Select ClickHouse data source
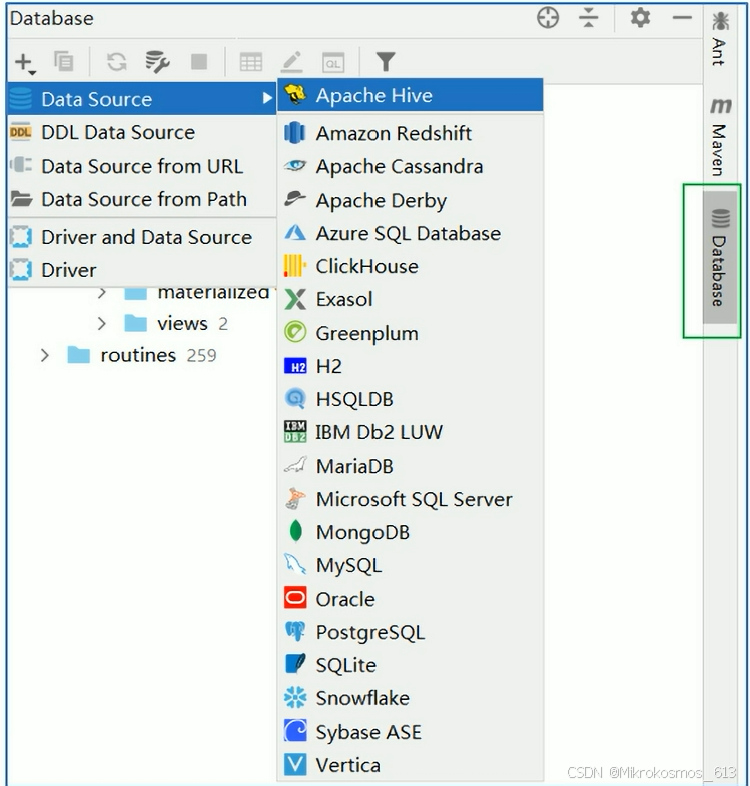 pyautogui.click(x=410, y=266)
